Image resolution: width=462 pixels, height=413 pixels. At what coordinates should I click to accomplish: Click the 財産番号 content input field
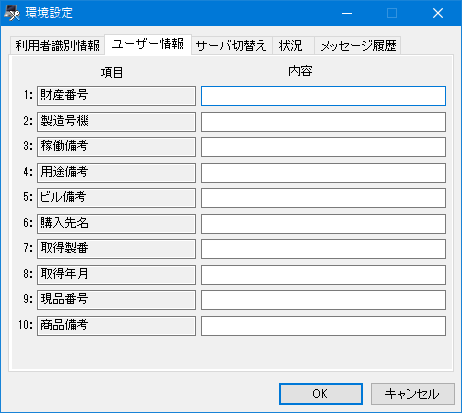pyautogui.click(x=323, y=96)
